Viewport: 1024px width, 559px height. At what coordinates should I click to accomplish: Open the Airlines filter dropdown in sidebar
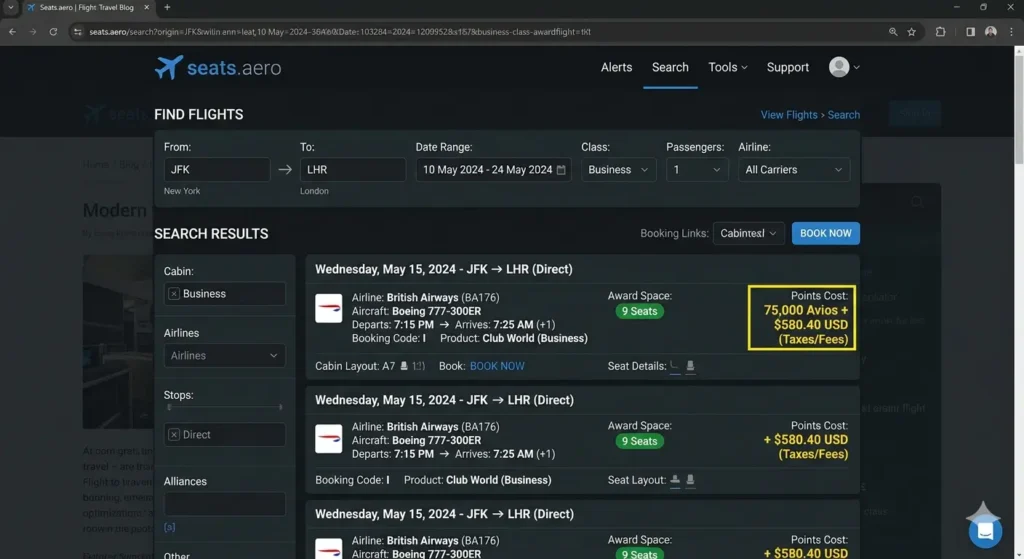(x=224, y=355)
